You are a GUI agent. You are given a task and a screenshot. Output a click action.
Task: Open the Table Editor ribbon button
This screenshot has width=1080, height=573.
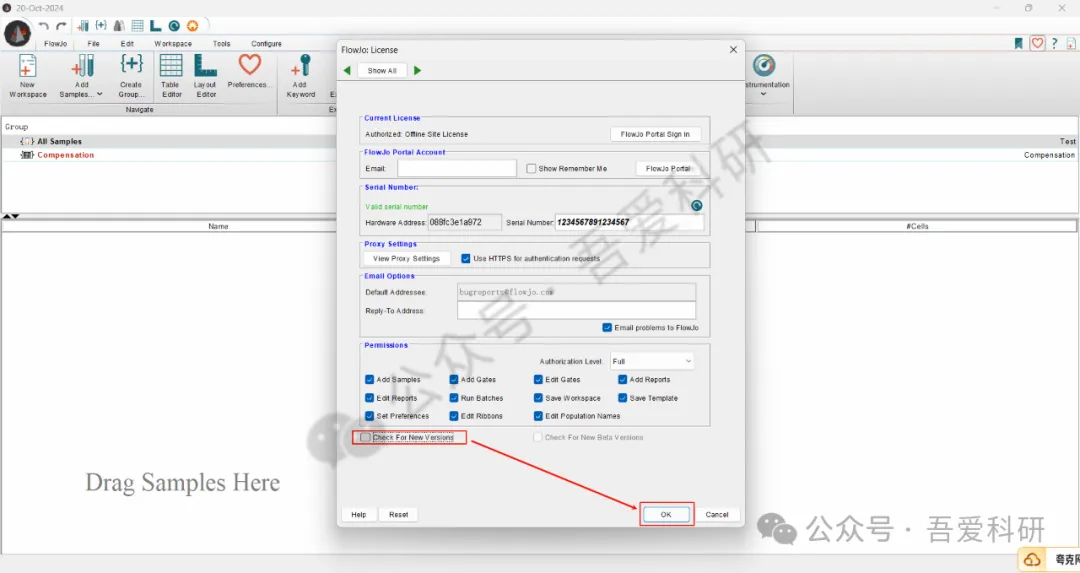click(171, 76)
